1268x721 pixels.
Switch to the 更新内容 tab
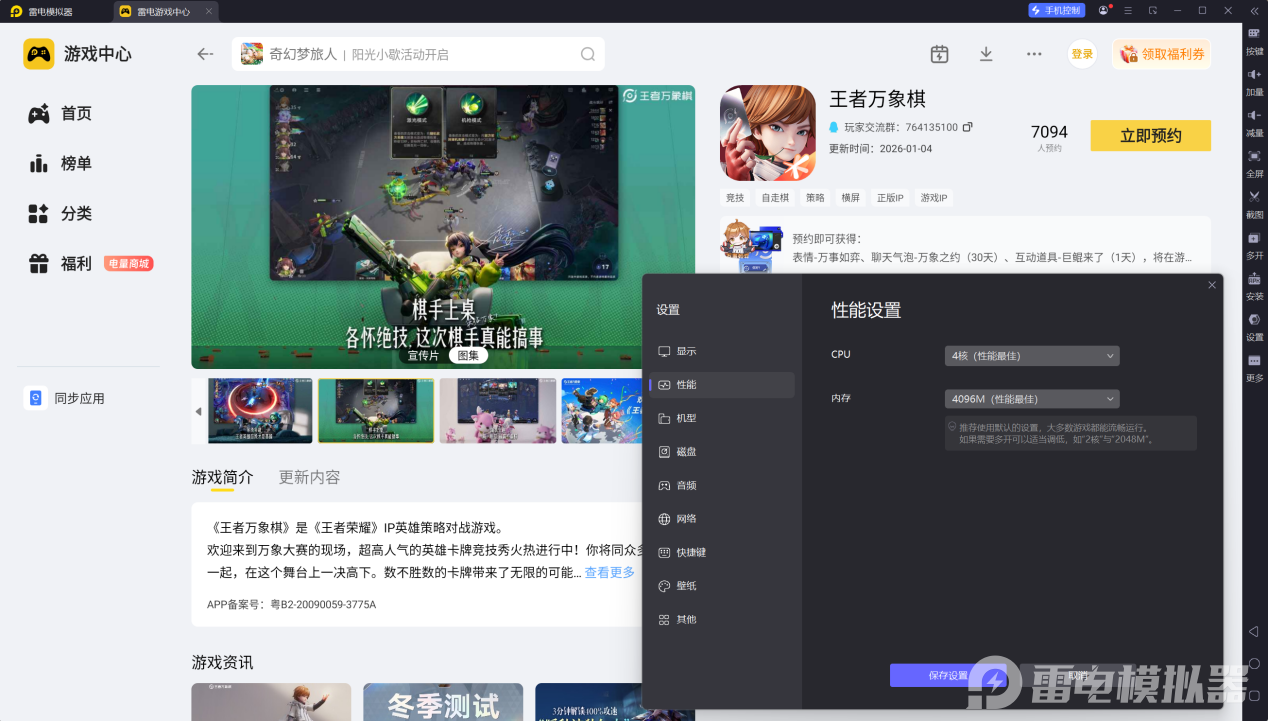tap(309, 478)
